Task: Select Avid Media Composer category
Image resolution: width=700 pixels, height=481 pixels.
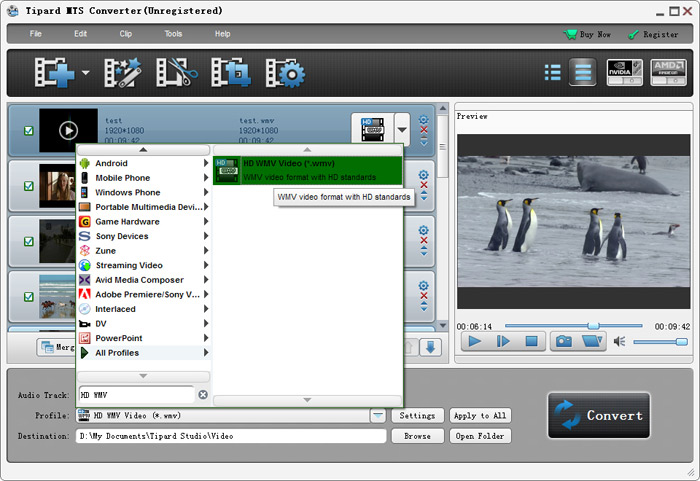Action: (144, 280)
